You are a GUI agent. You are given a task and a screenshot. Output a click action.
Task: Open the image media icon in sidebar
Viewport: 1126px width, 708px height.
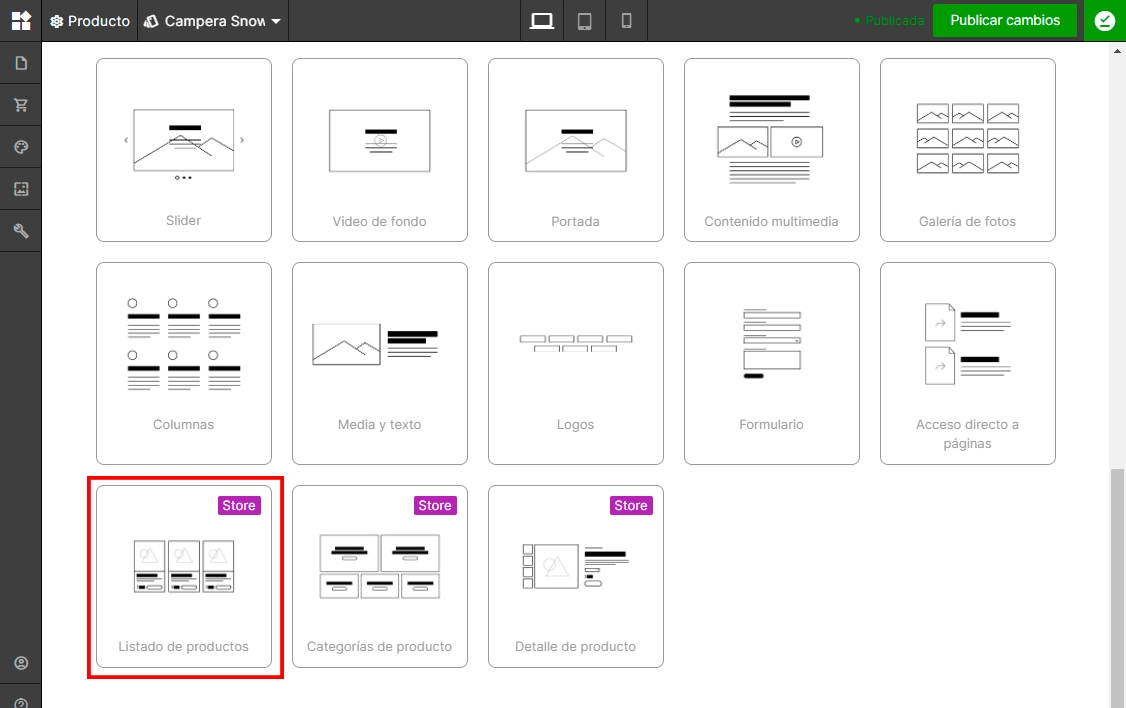(21, 189)
